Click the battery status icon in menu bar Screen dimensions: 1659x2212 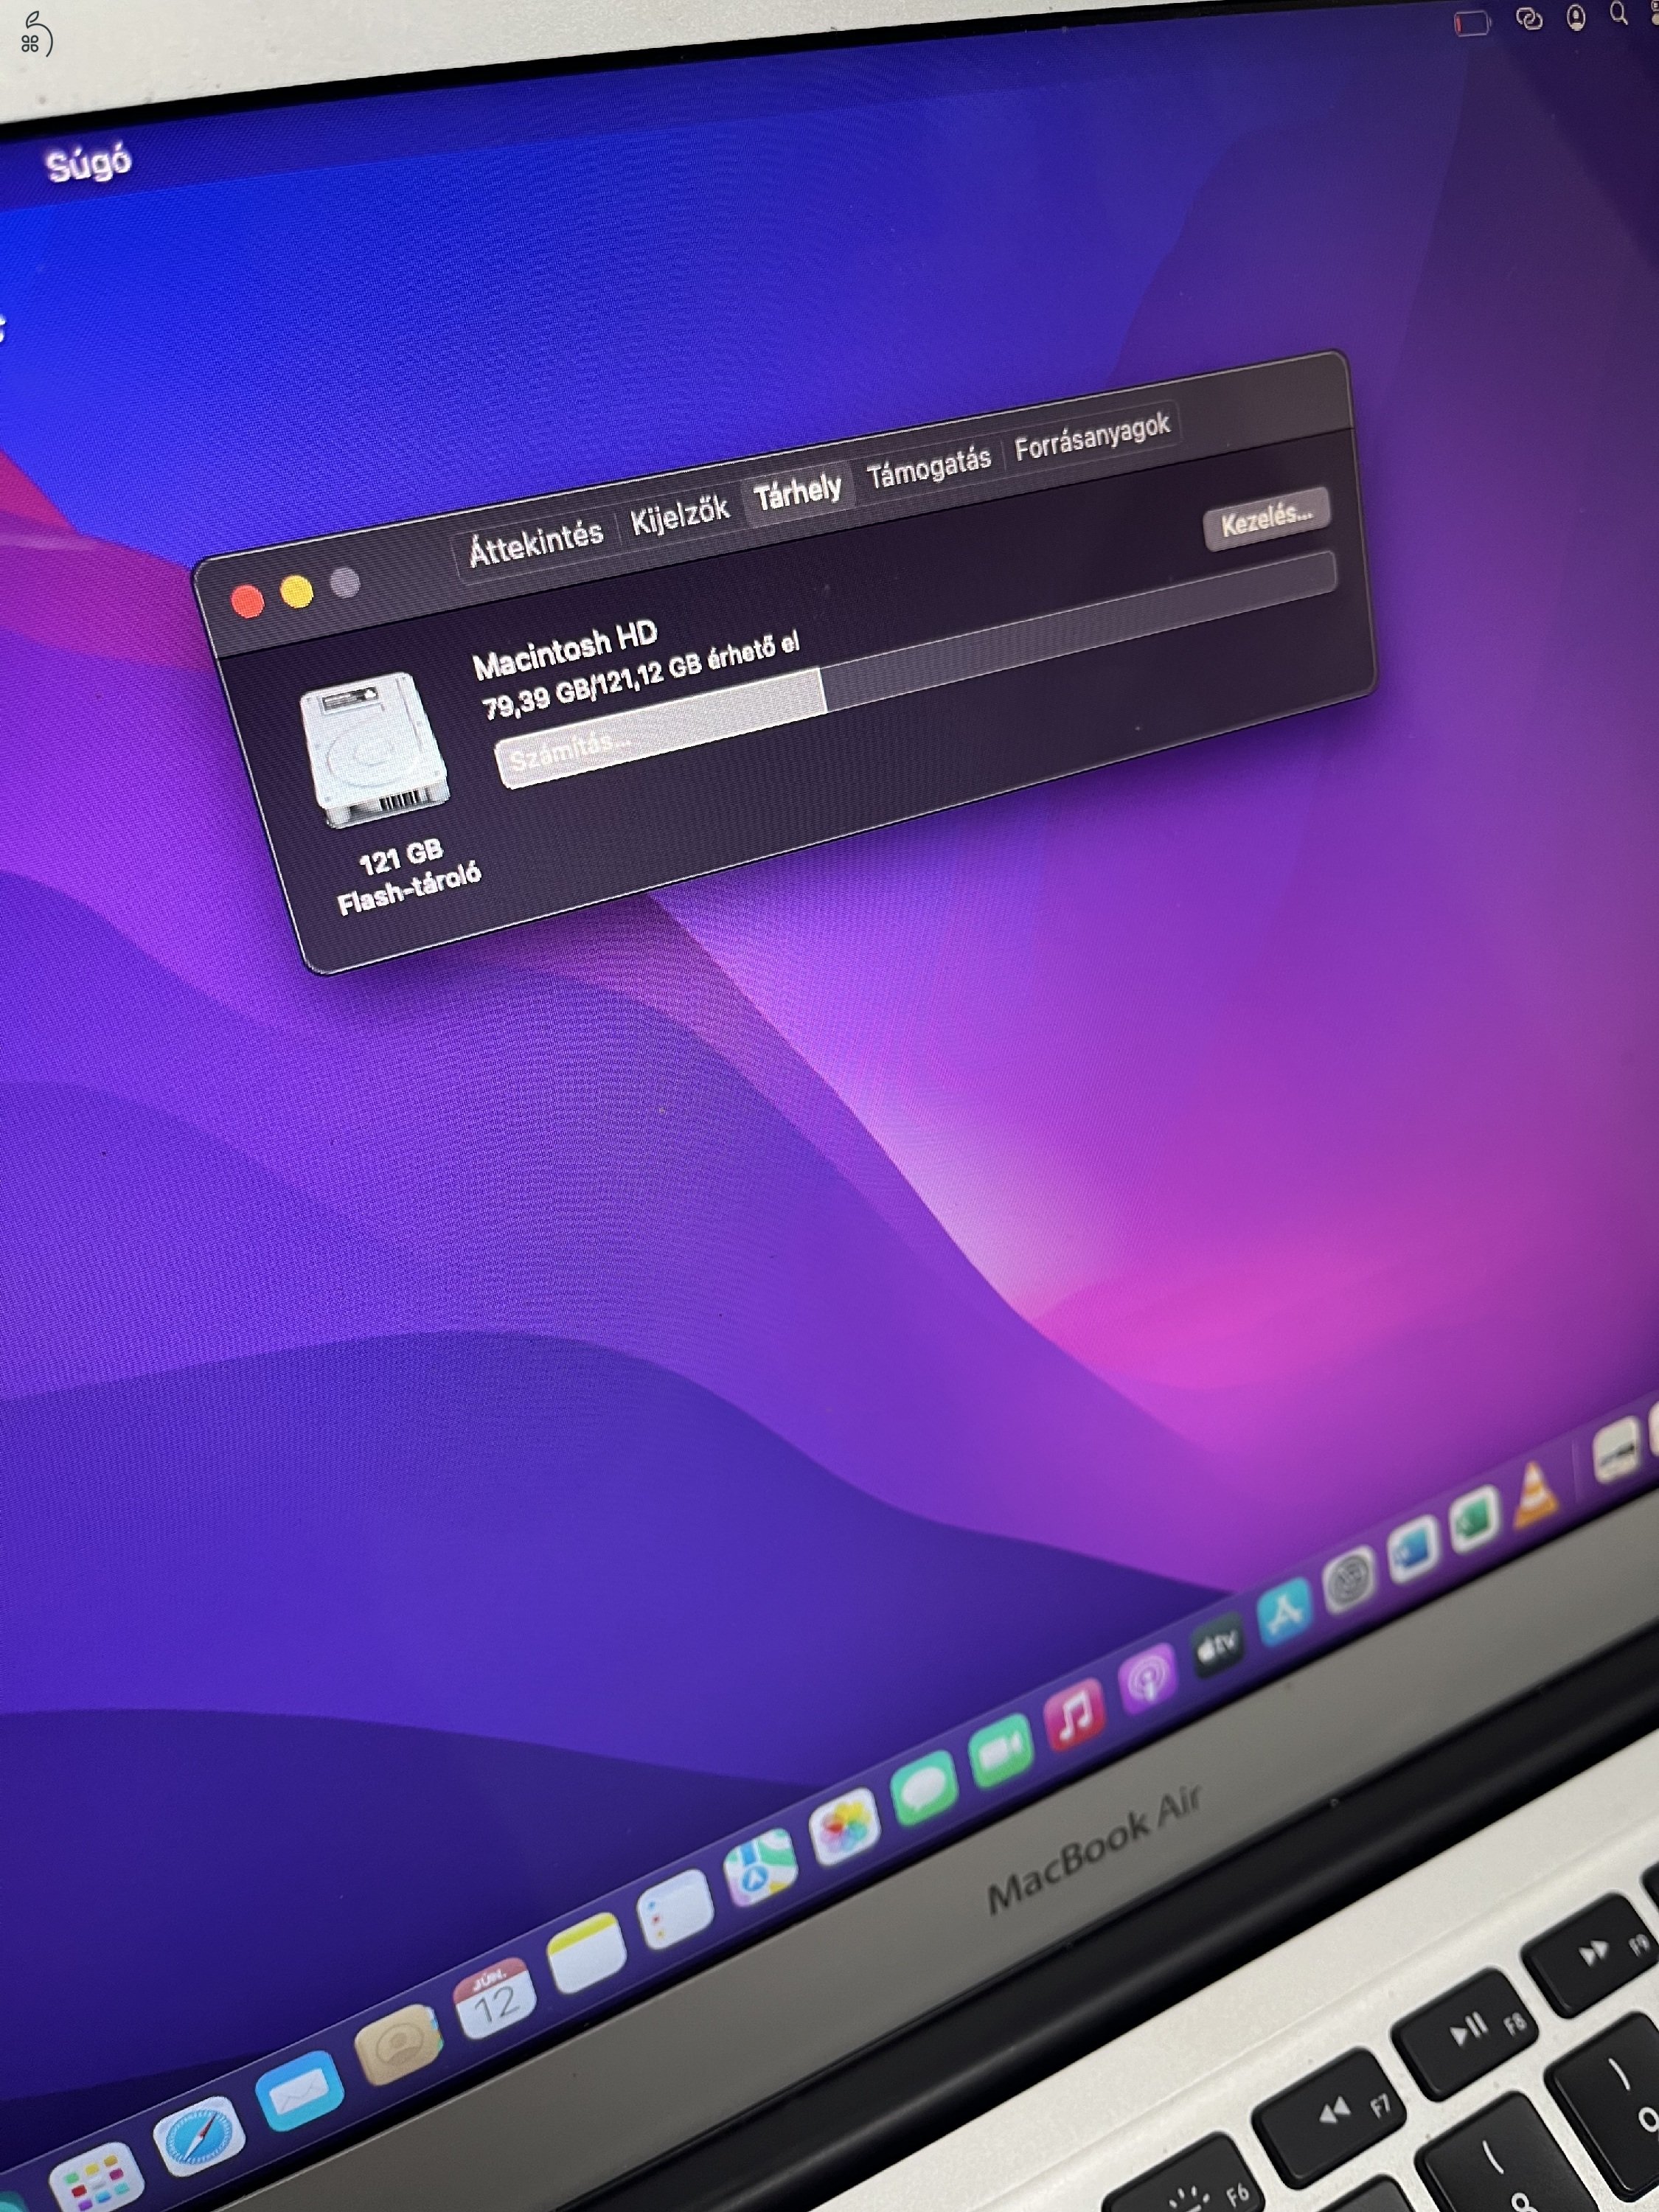pos(1471,22)
